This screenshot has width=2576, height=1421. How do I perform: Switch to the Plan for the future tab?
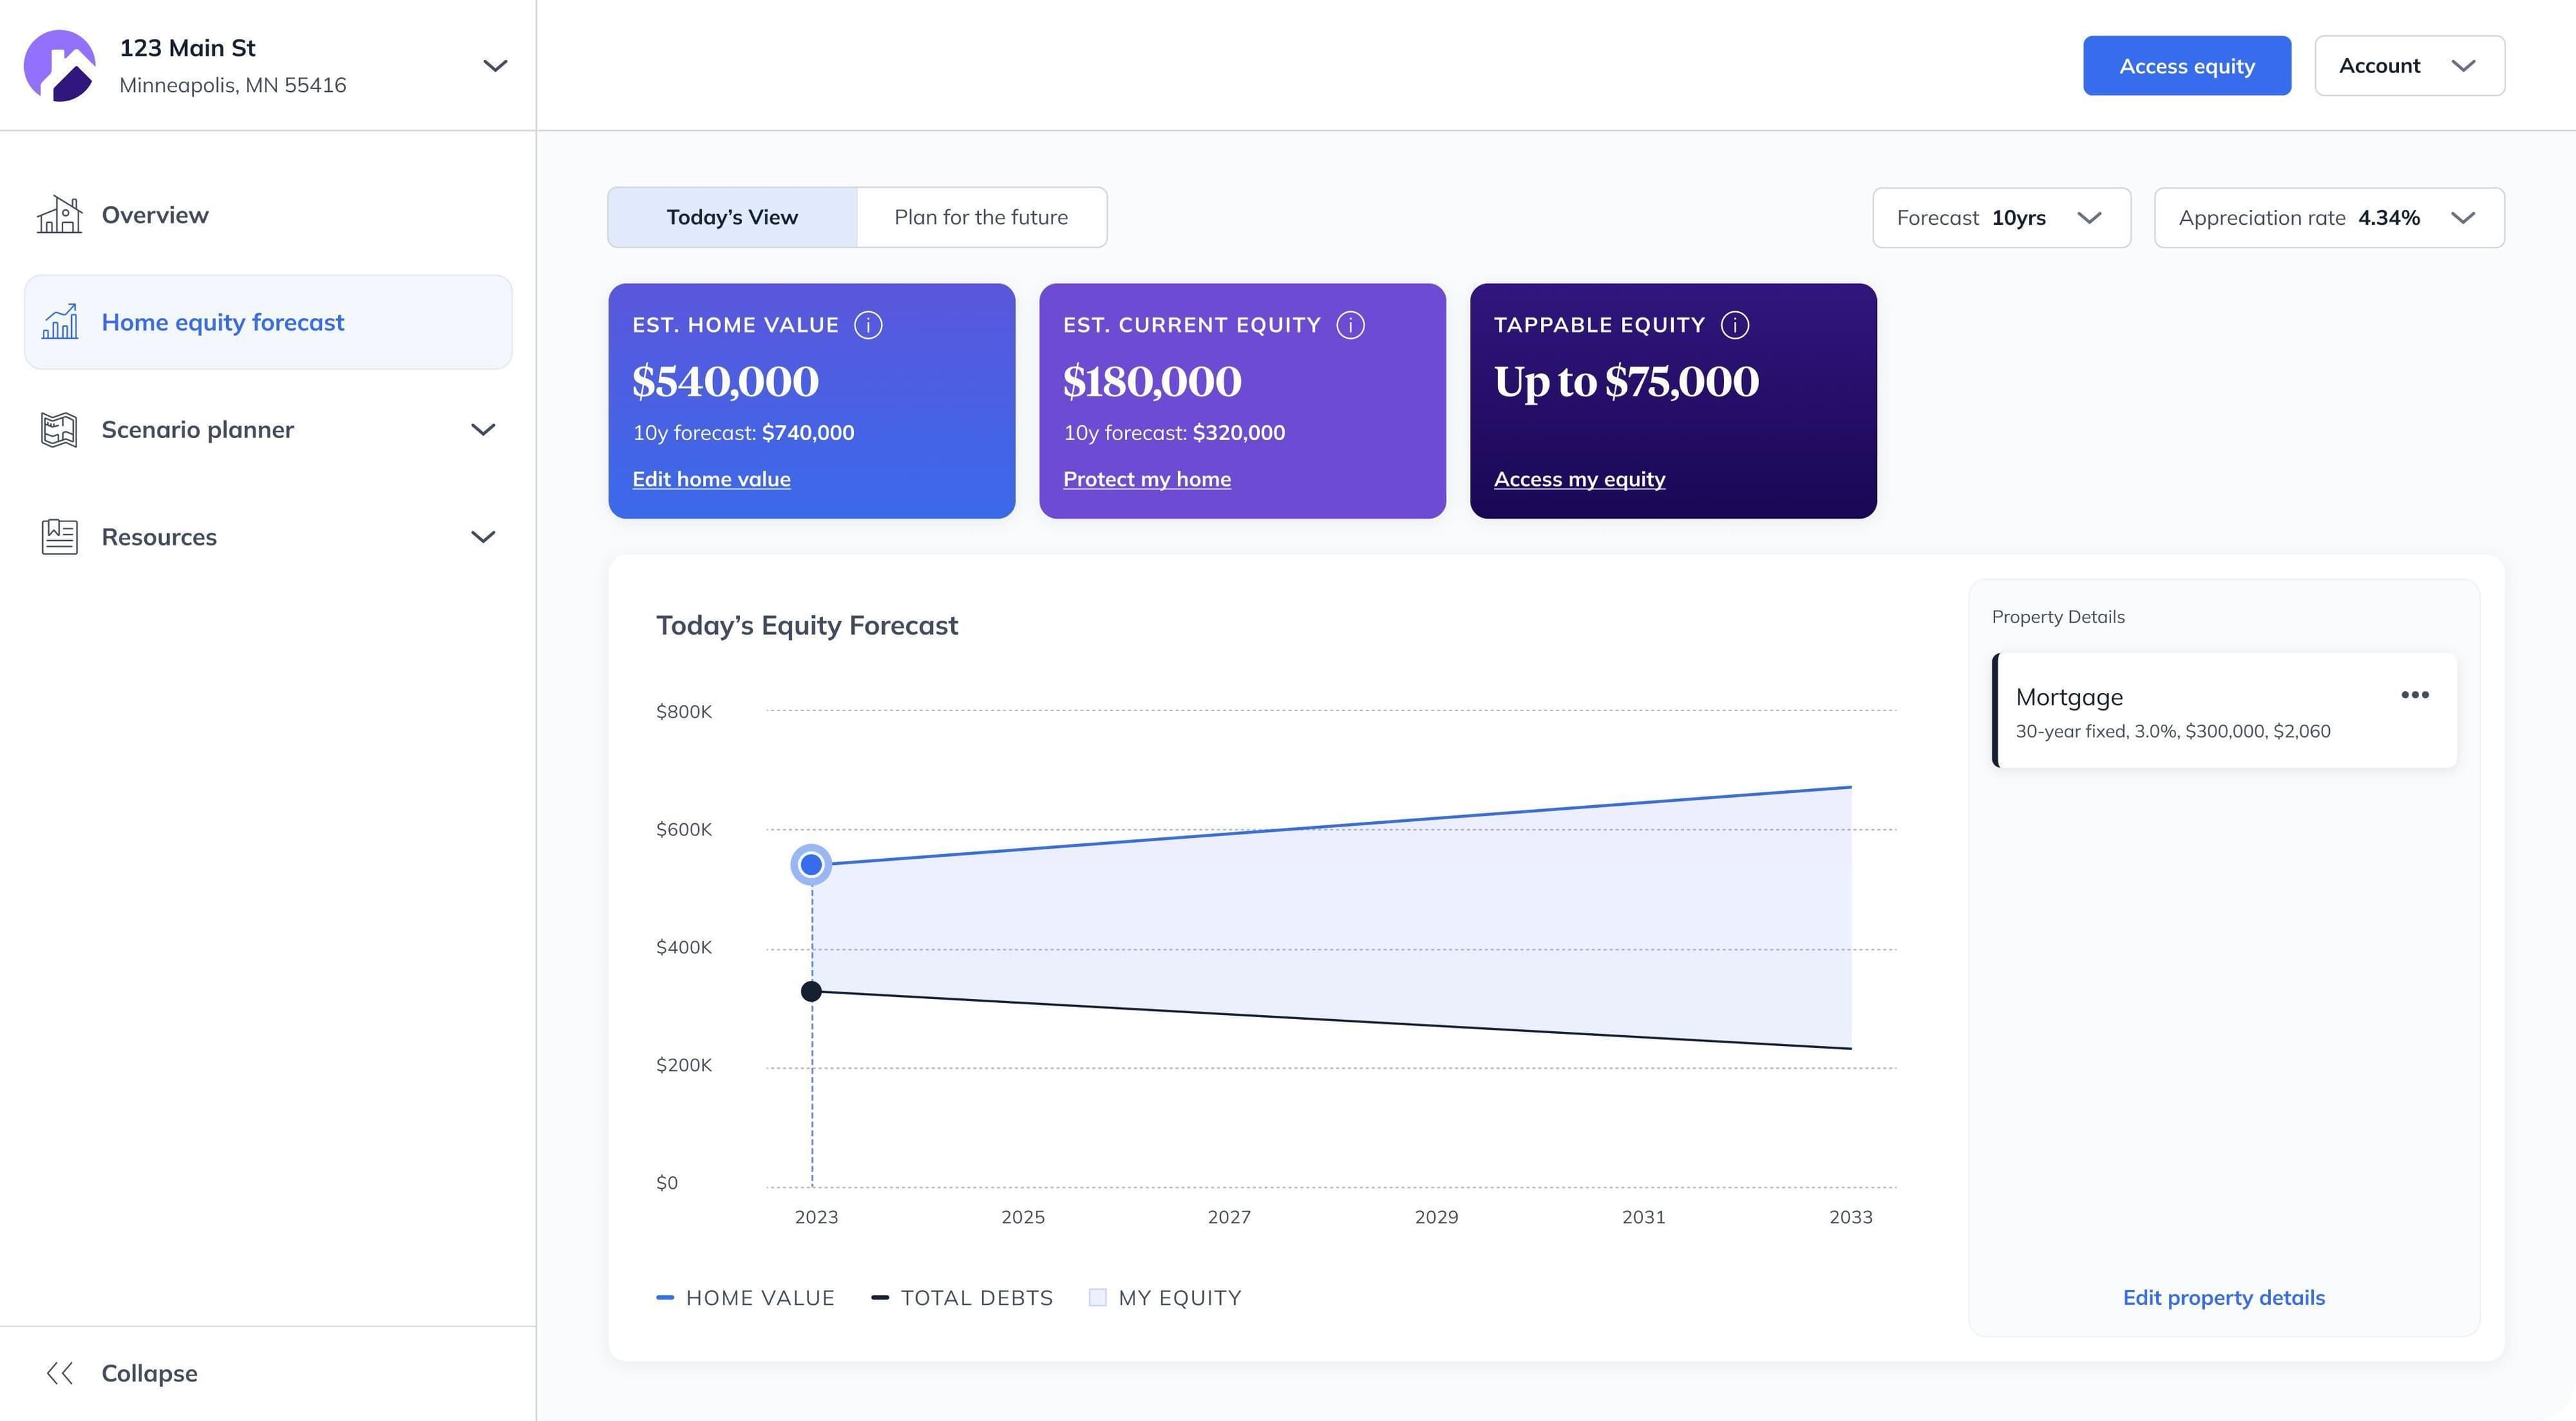(x=981, y=217)
